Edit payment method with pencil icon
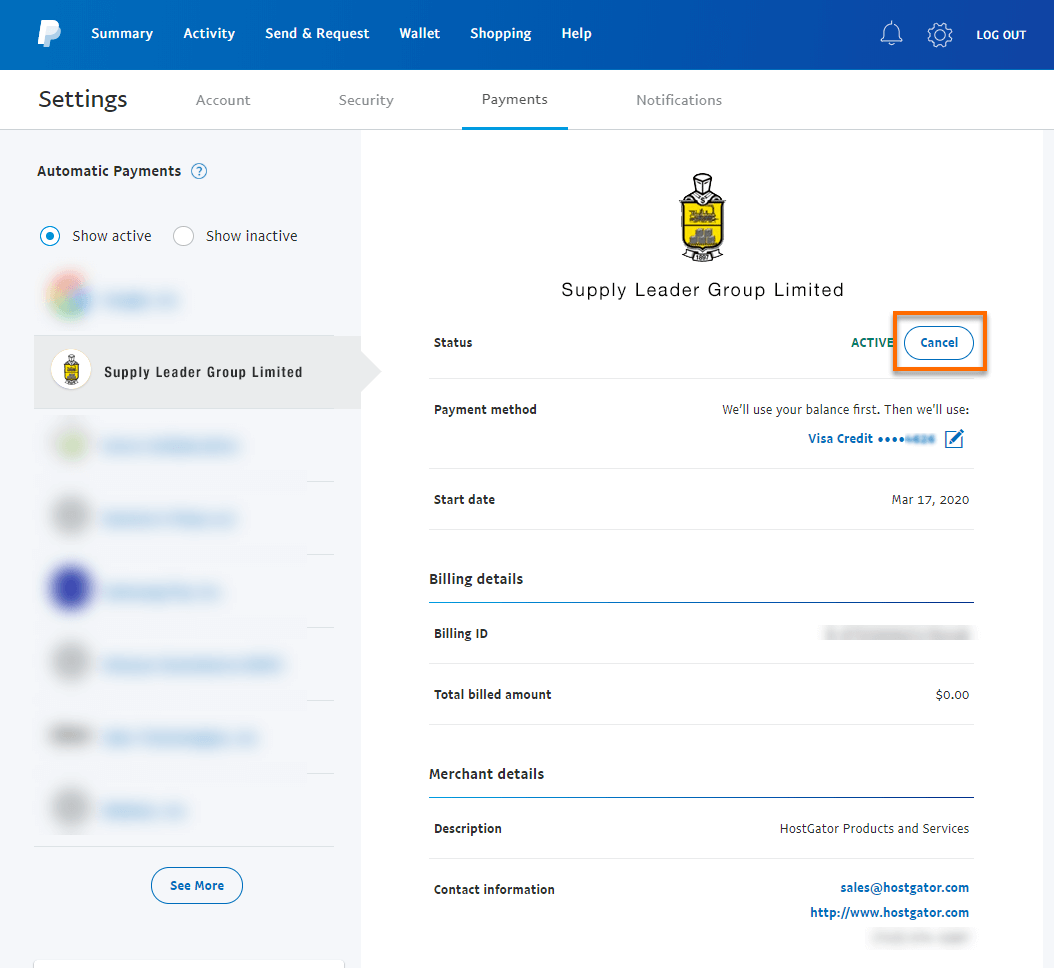Viewport: 1054px width, 968px height. point(954,439)
